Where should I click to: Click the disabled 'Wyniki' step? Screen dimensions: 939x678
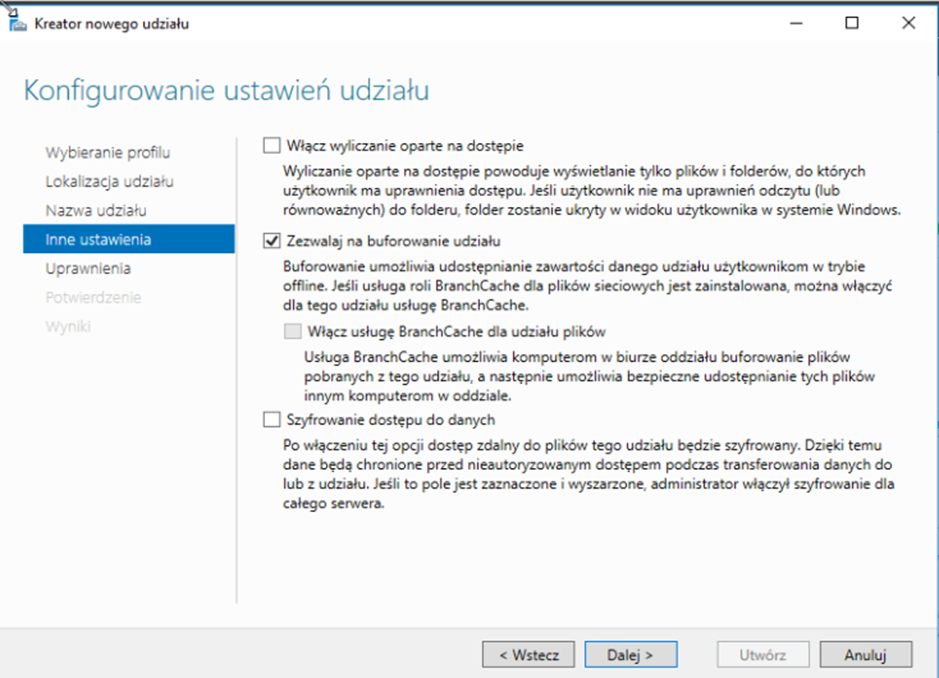pos(69,327)
